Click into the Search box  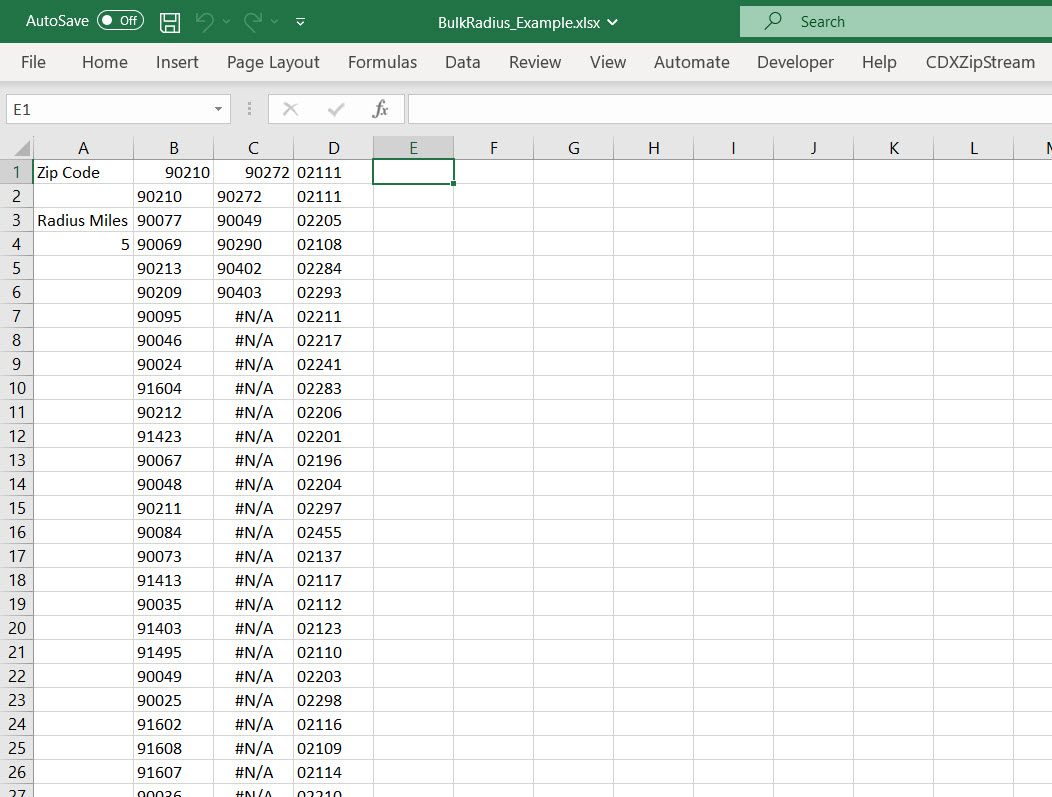pyautogui.click(x=896, y=21)
